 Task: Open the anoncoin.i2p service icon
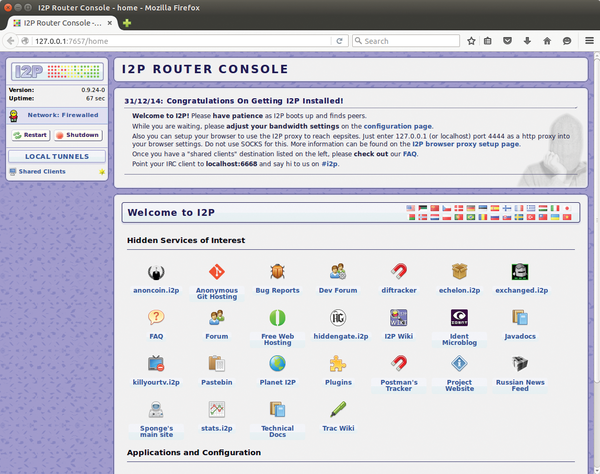[156, 272]
